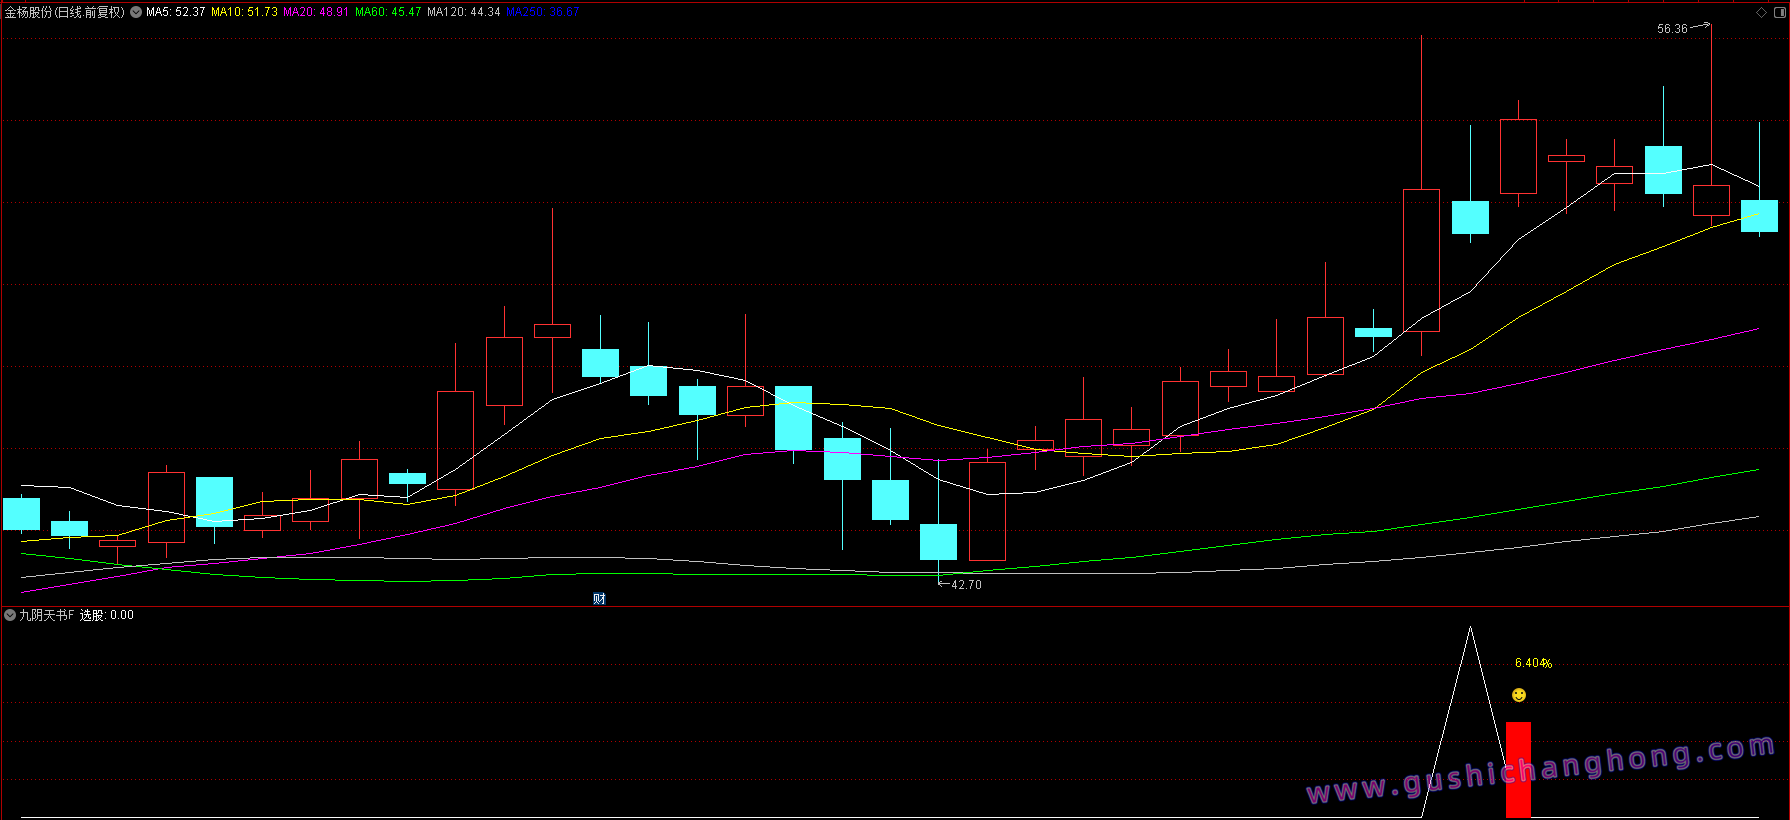Click the 选股: 0.00 indicator value
This screenshot has width=1790, height=820.
point(107,615)
